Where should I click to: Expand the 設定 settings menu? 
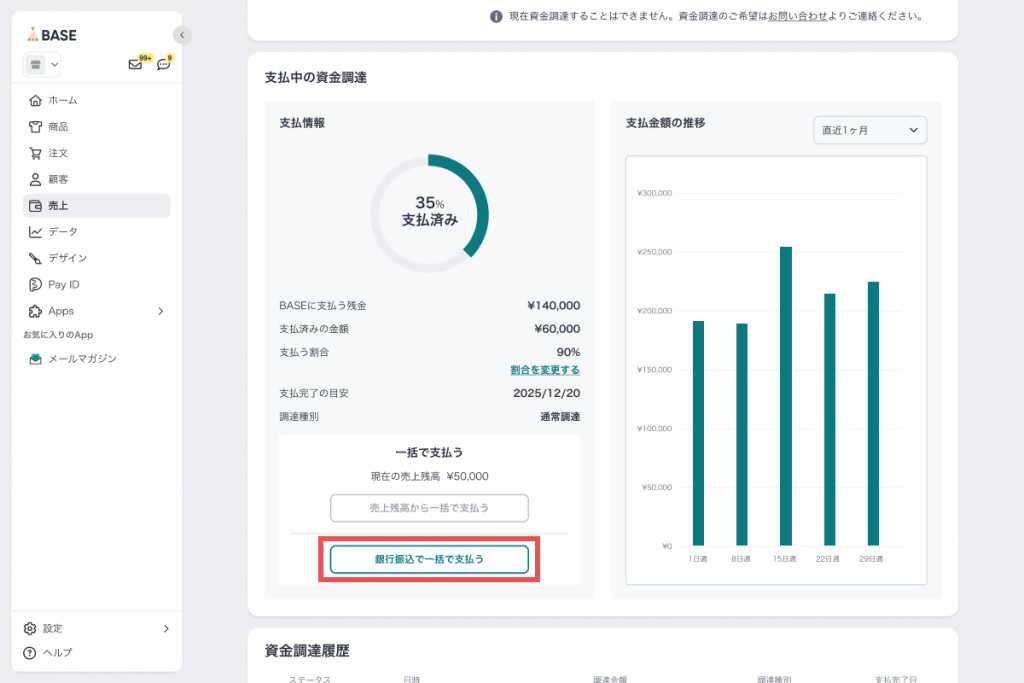point(165,628)
